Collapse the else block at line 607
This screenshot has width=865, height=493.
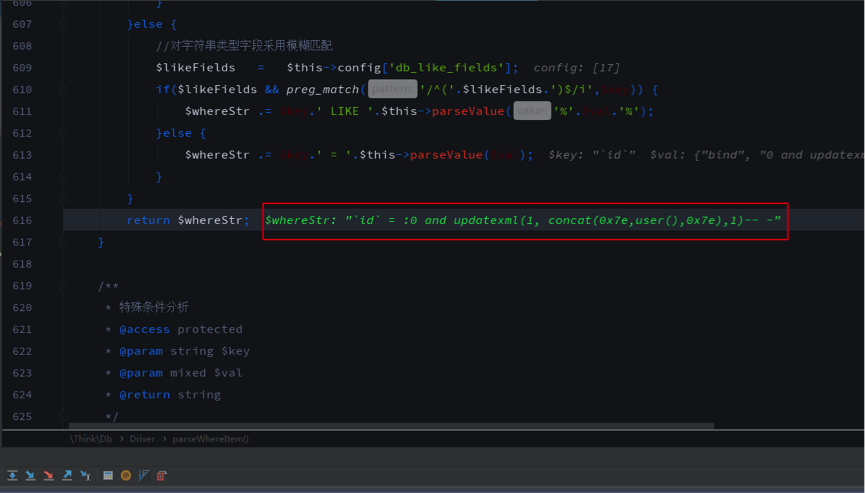tap(64, 25)
